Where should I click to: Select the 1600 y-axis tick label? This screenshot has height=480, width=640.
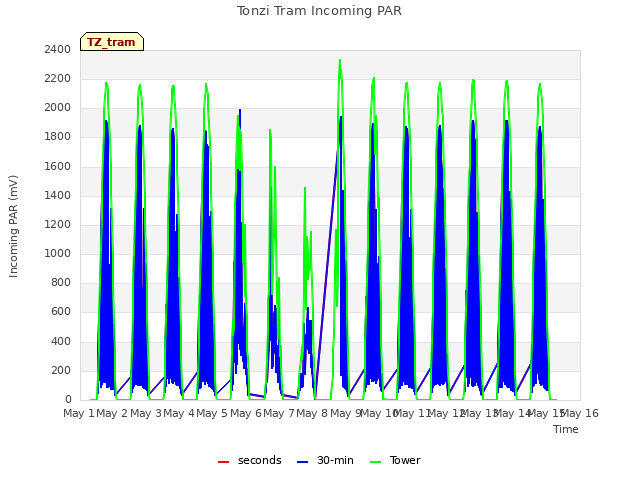58,166
